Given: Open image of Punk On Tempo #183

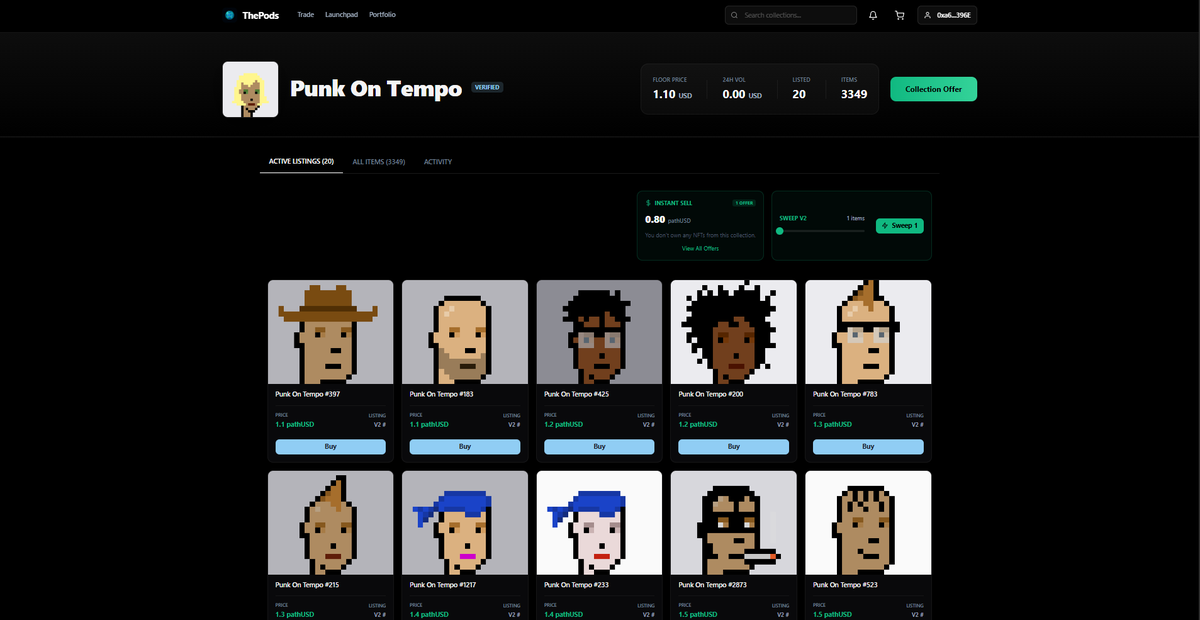Looking at the screenshot, I should tap(465, 332).
